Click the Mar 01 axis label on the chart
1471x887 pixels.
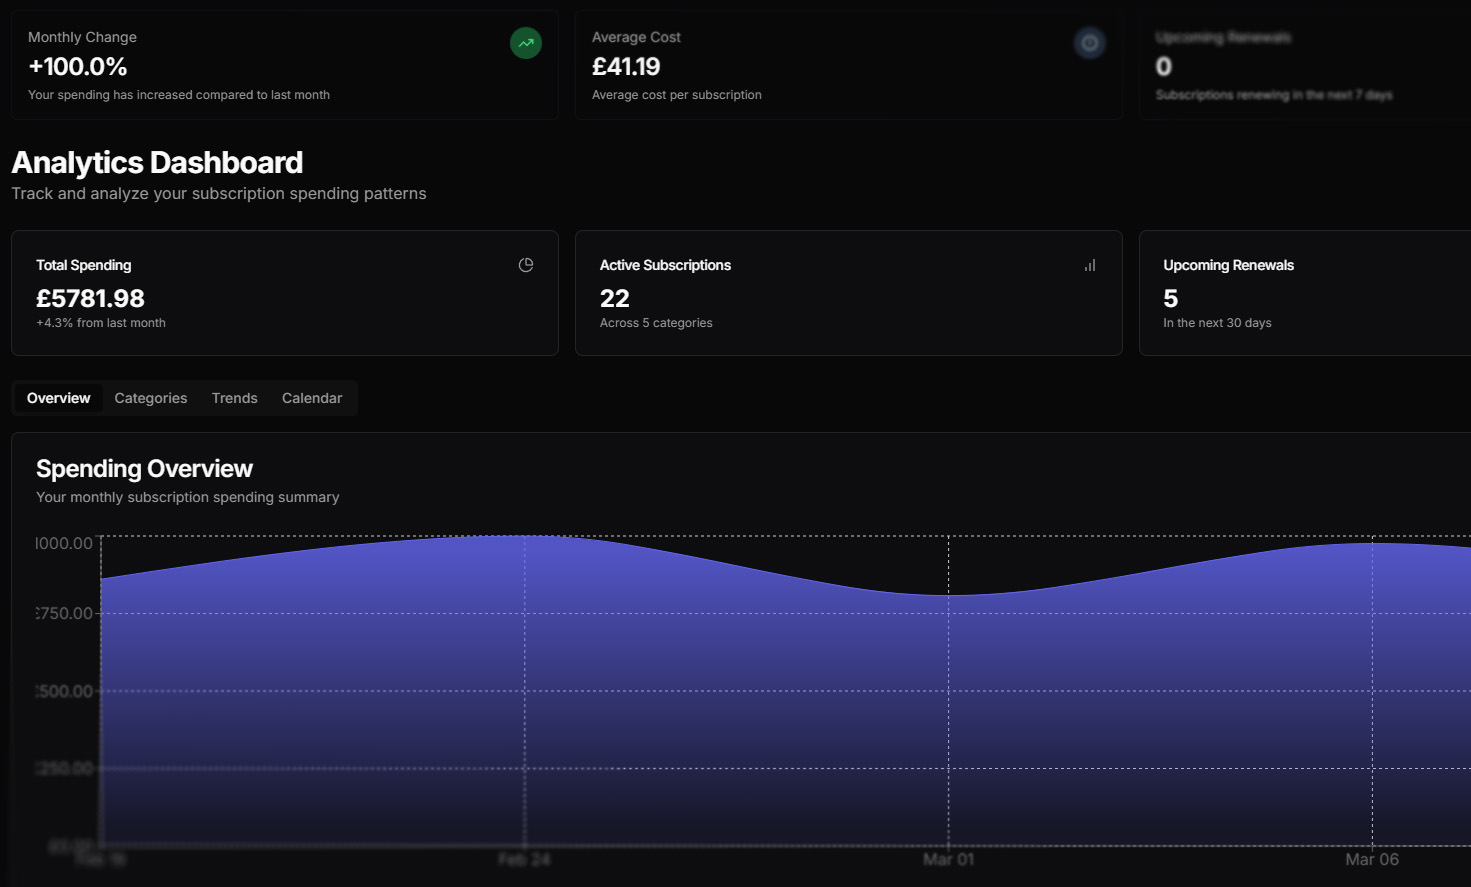[947, 858]
